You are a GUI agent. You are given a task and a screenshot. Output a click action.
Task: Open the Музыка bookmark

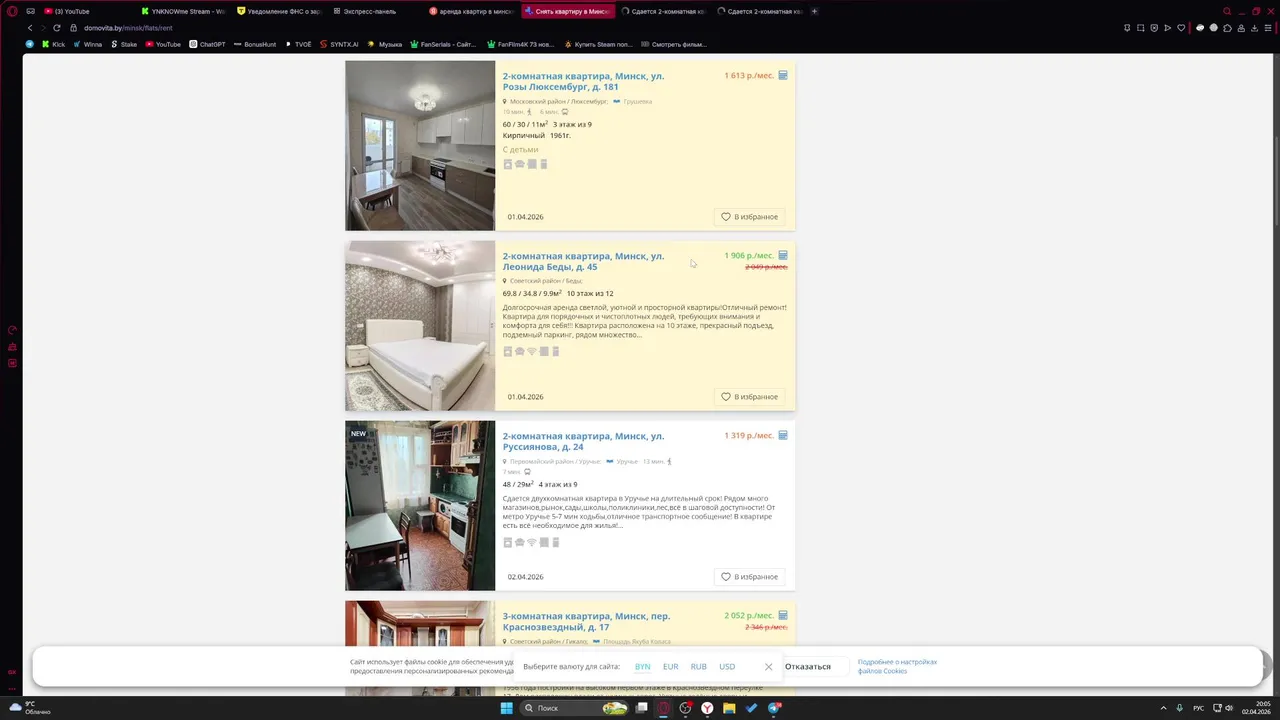[385, 44]
